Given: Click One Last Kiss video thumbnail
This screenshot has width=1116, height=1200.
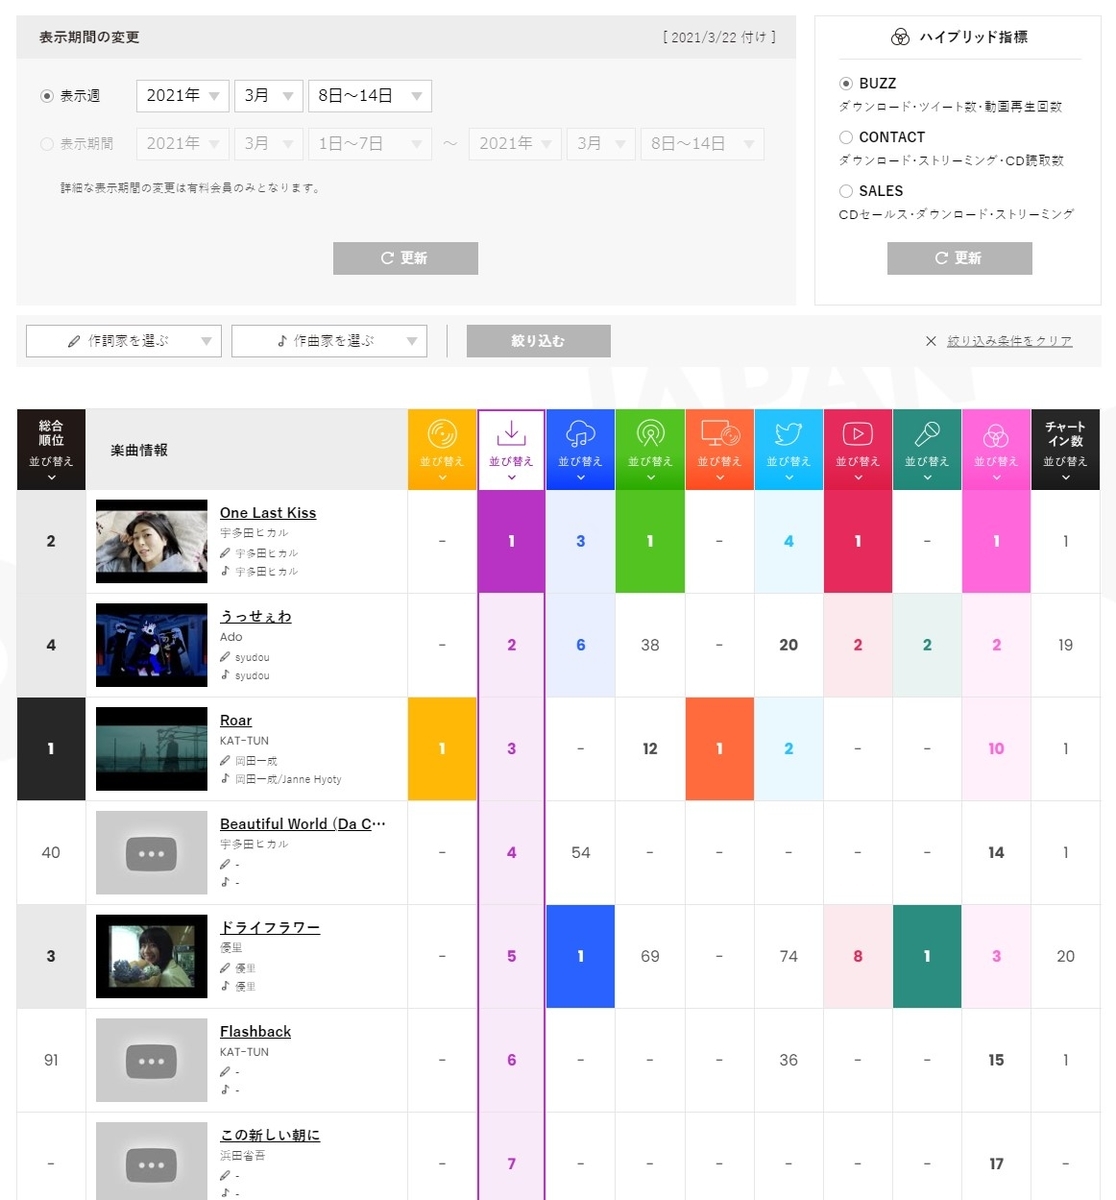Looking at the screenshot, I should (x=152, y=541).
